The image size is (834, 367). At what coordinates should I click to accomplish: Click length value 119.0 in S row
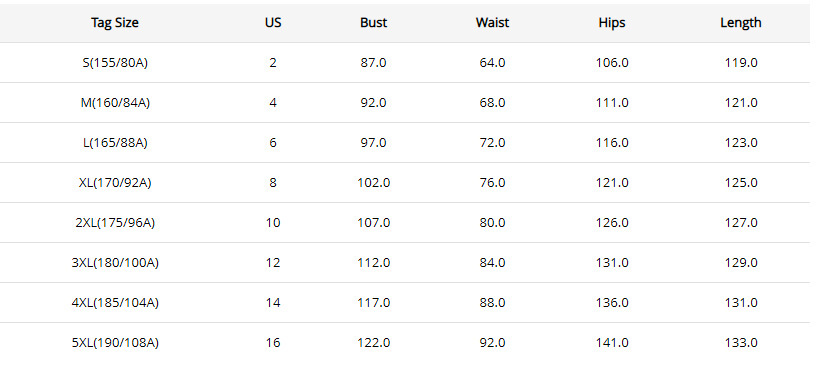pos(740,63)
